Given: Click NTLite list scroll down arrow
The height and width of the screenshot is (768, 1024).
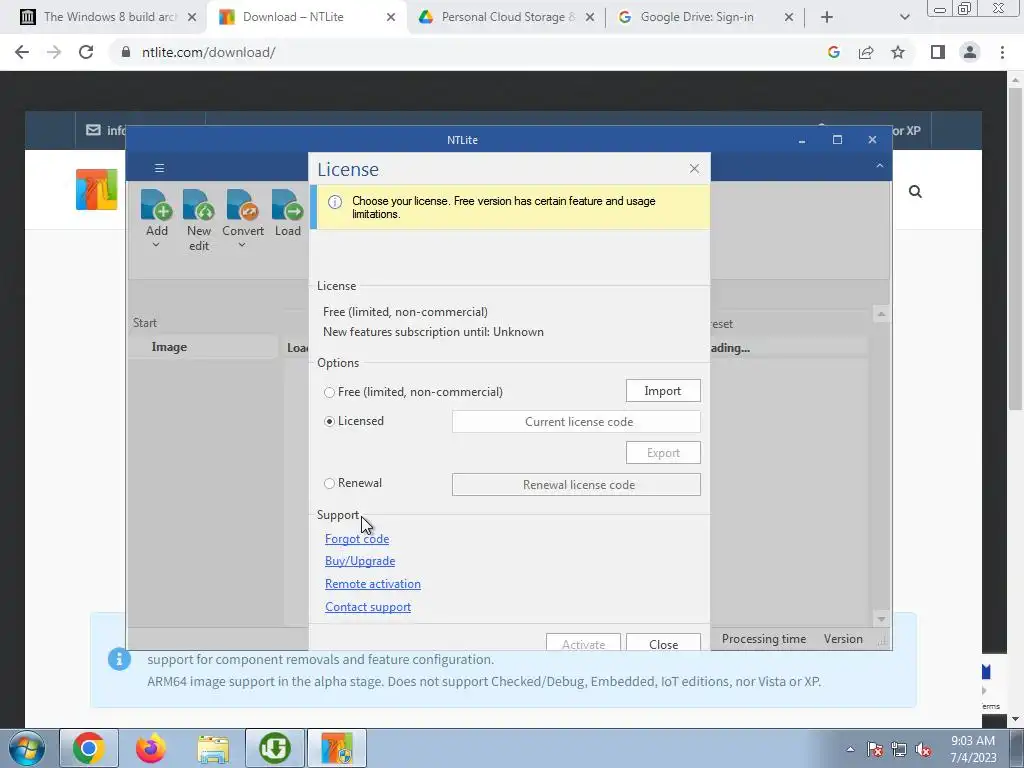Looking at the screenshot, I should pos(881,618).
